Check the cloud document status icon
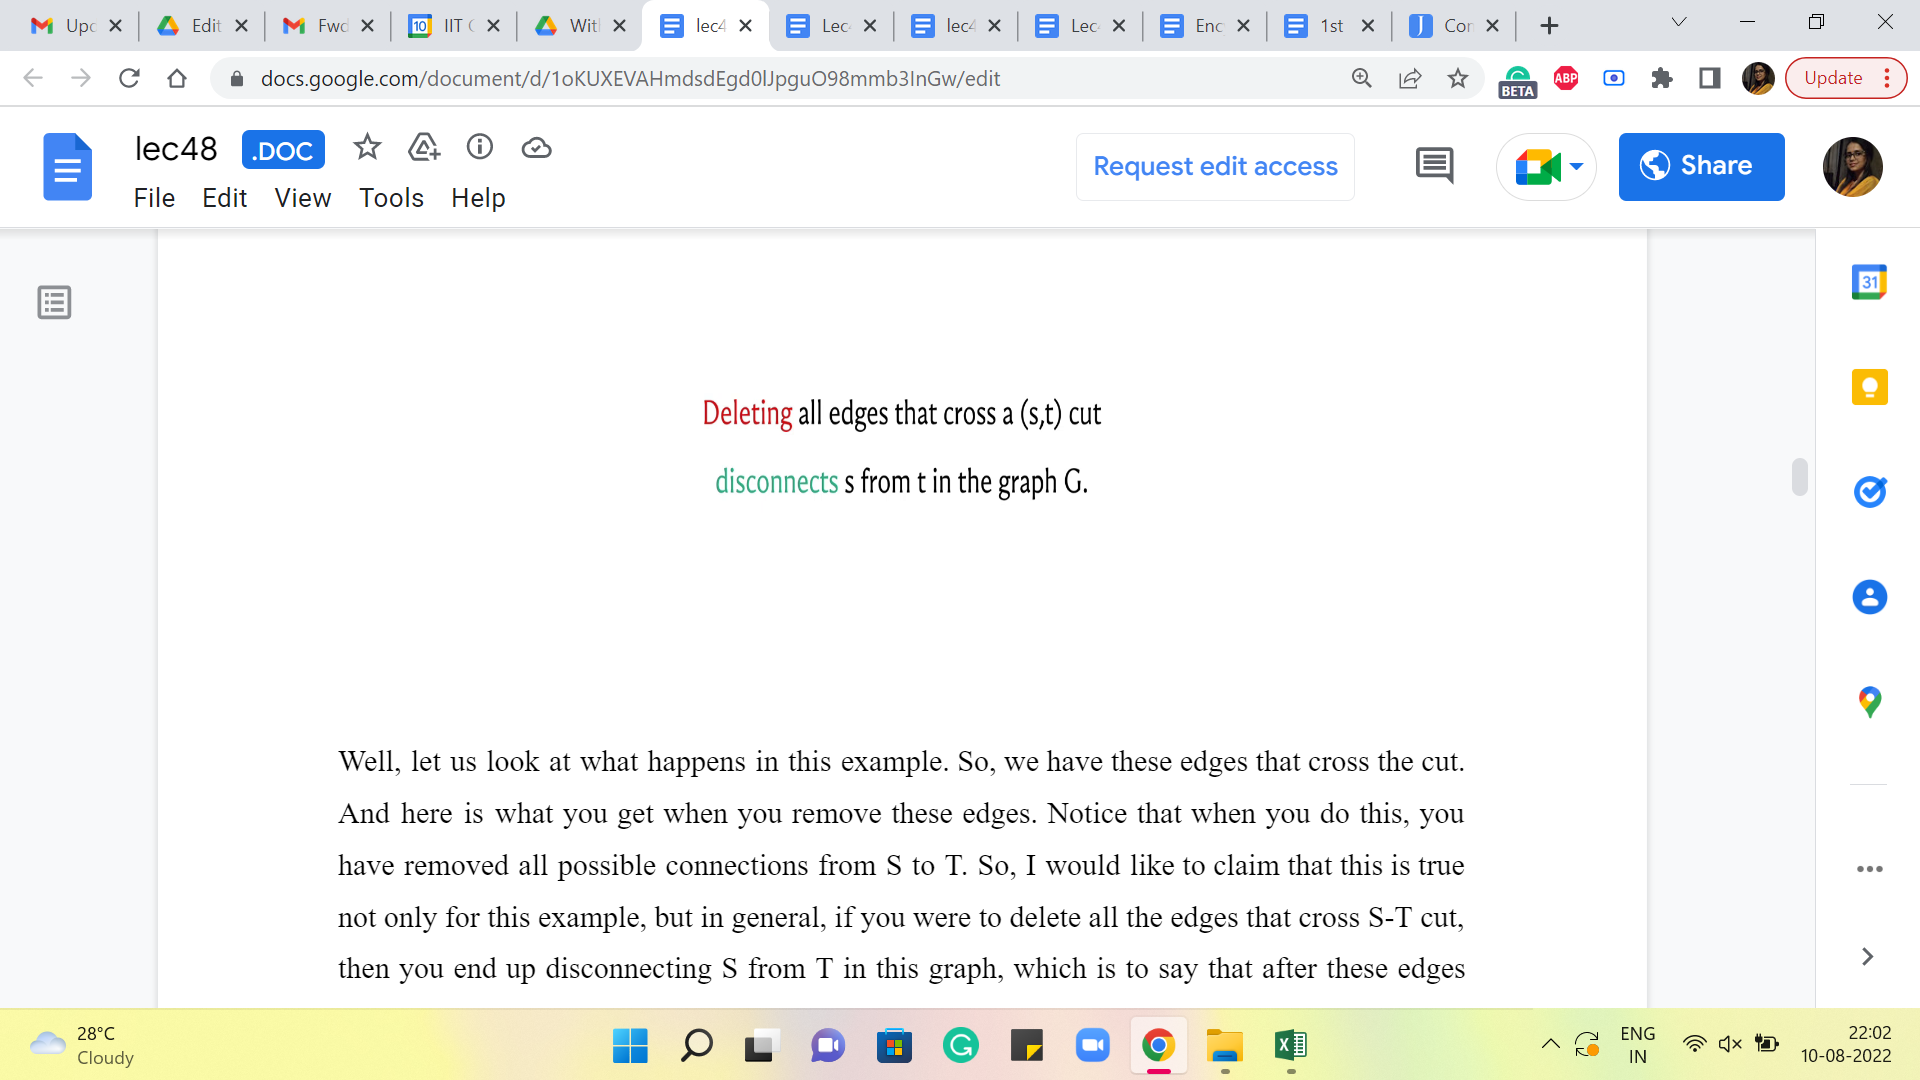The height and width of the screenshot is (1080, 1920). (x=536, y=148)
